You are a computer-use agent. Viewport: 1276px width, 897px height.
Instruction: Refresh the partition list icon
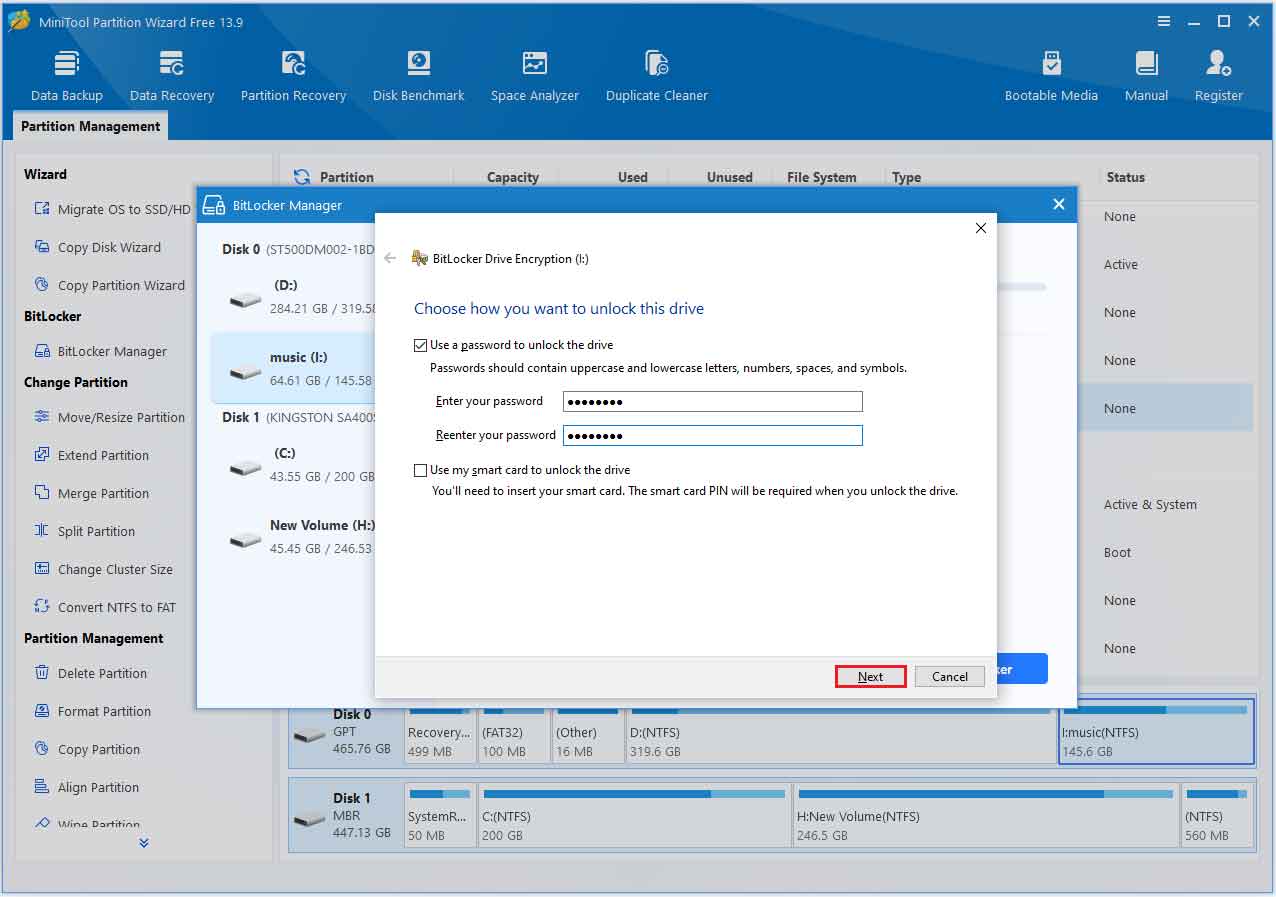click(301, 177)
